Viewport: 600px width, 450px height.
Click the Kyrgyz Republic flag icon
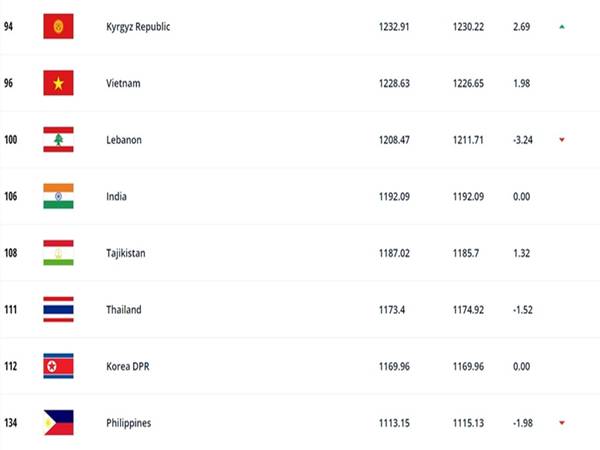[58, 26]
